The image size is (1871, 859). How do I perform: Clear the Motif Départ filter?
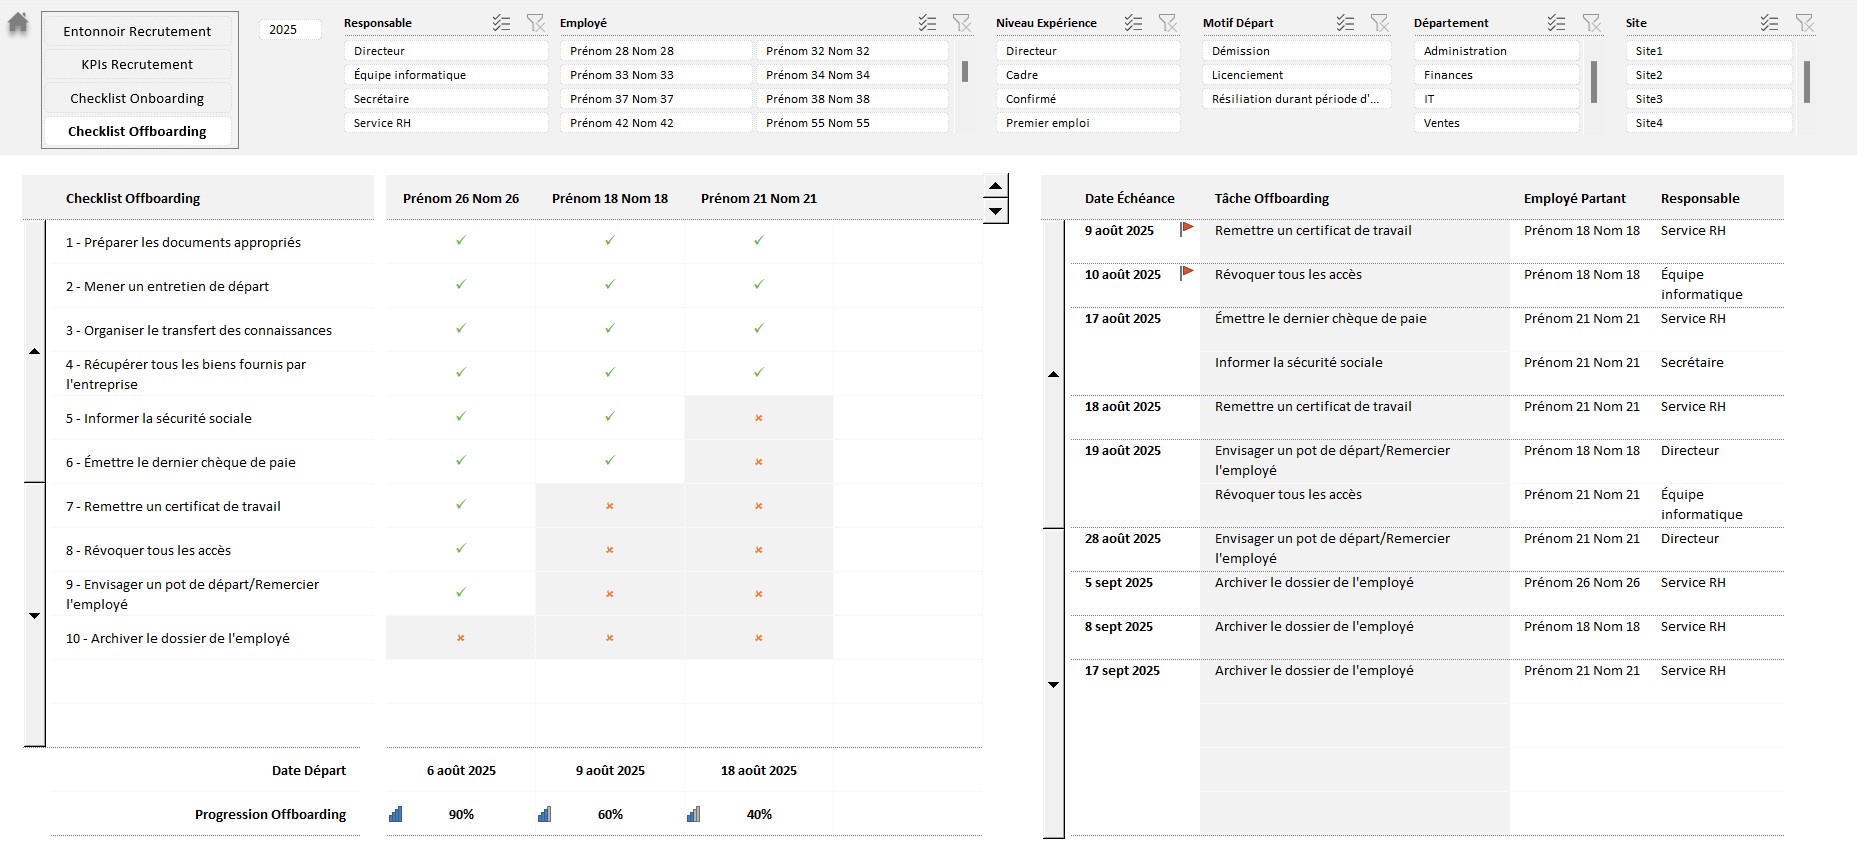point(1379,23)
